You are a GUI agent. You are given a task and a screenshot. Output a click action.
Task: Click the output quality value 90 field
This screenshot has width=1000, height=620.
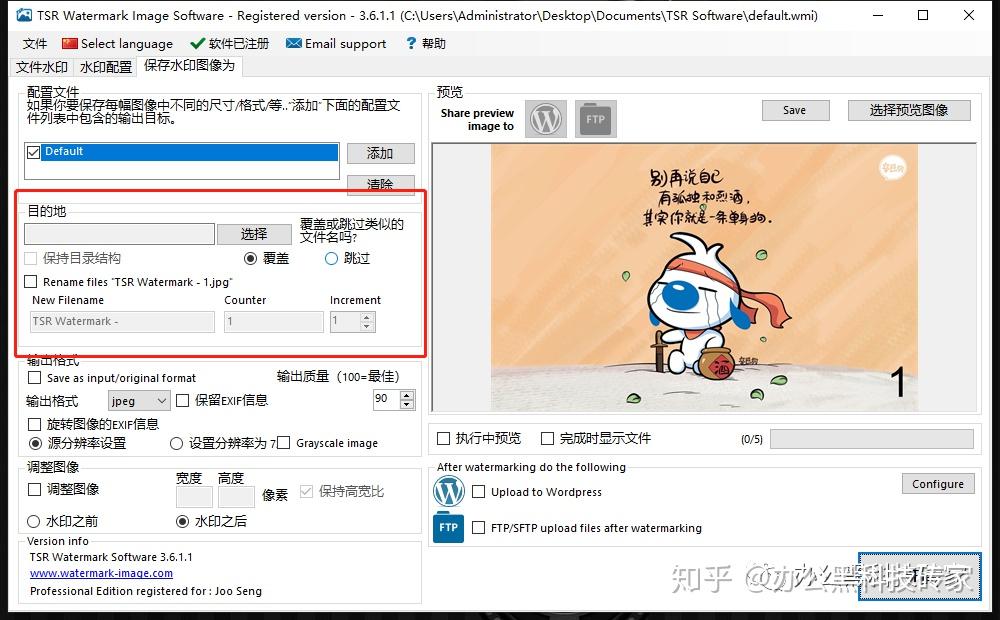[x=386, y=399]
